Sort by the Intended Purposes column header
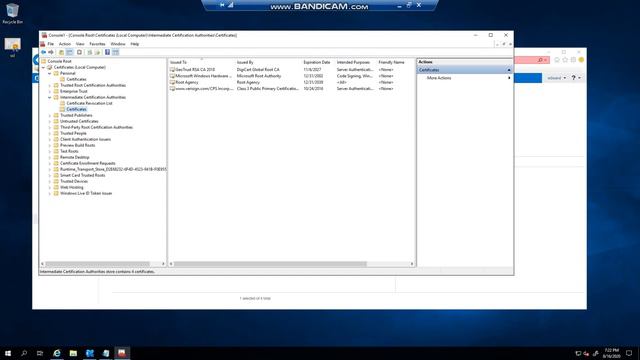 [x=356, y=62]
